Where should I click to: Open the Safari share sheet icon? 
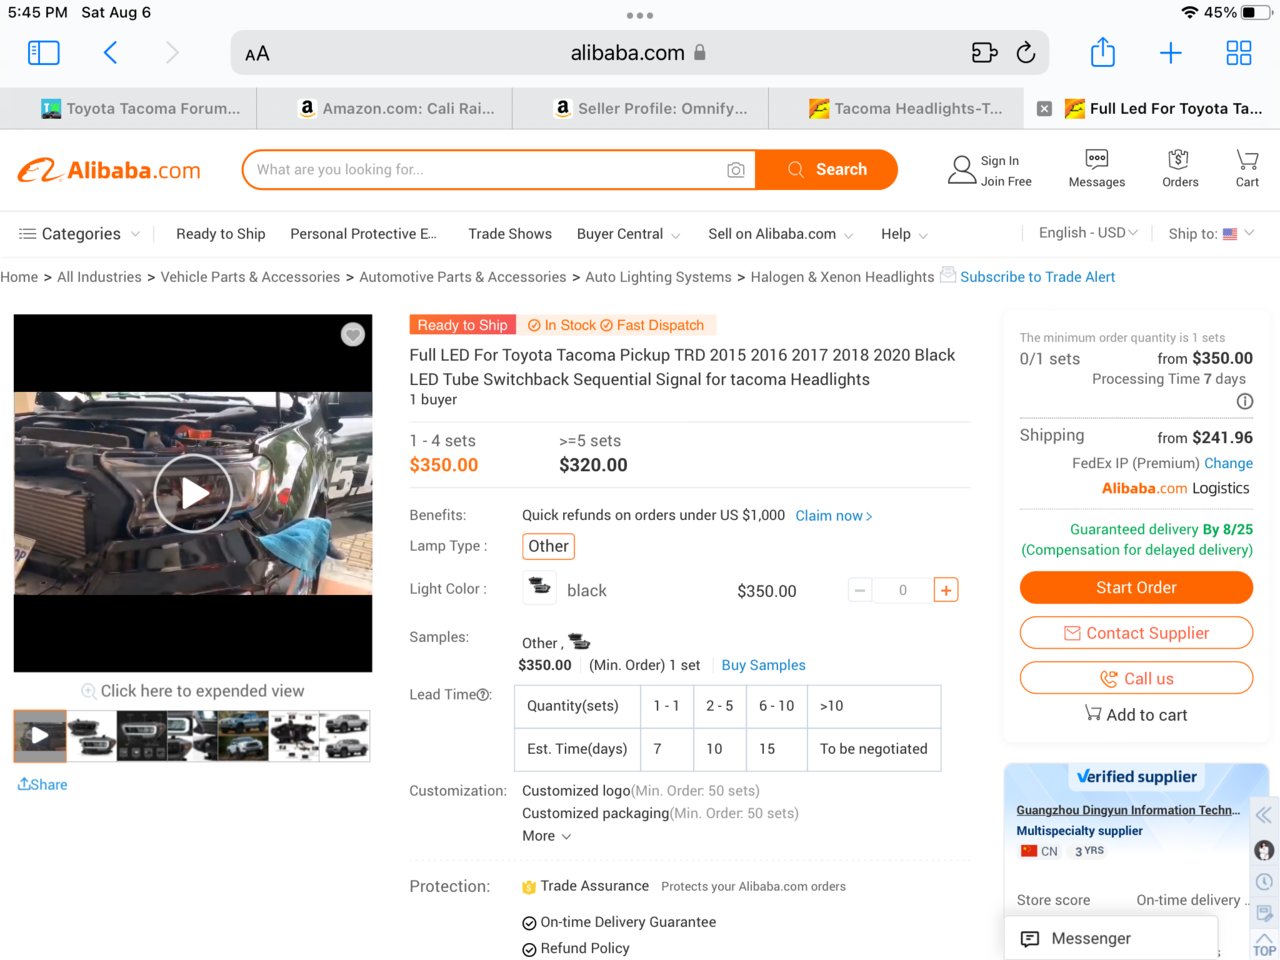point(1103,52)
